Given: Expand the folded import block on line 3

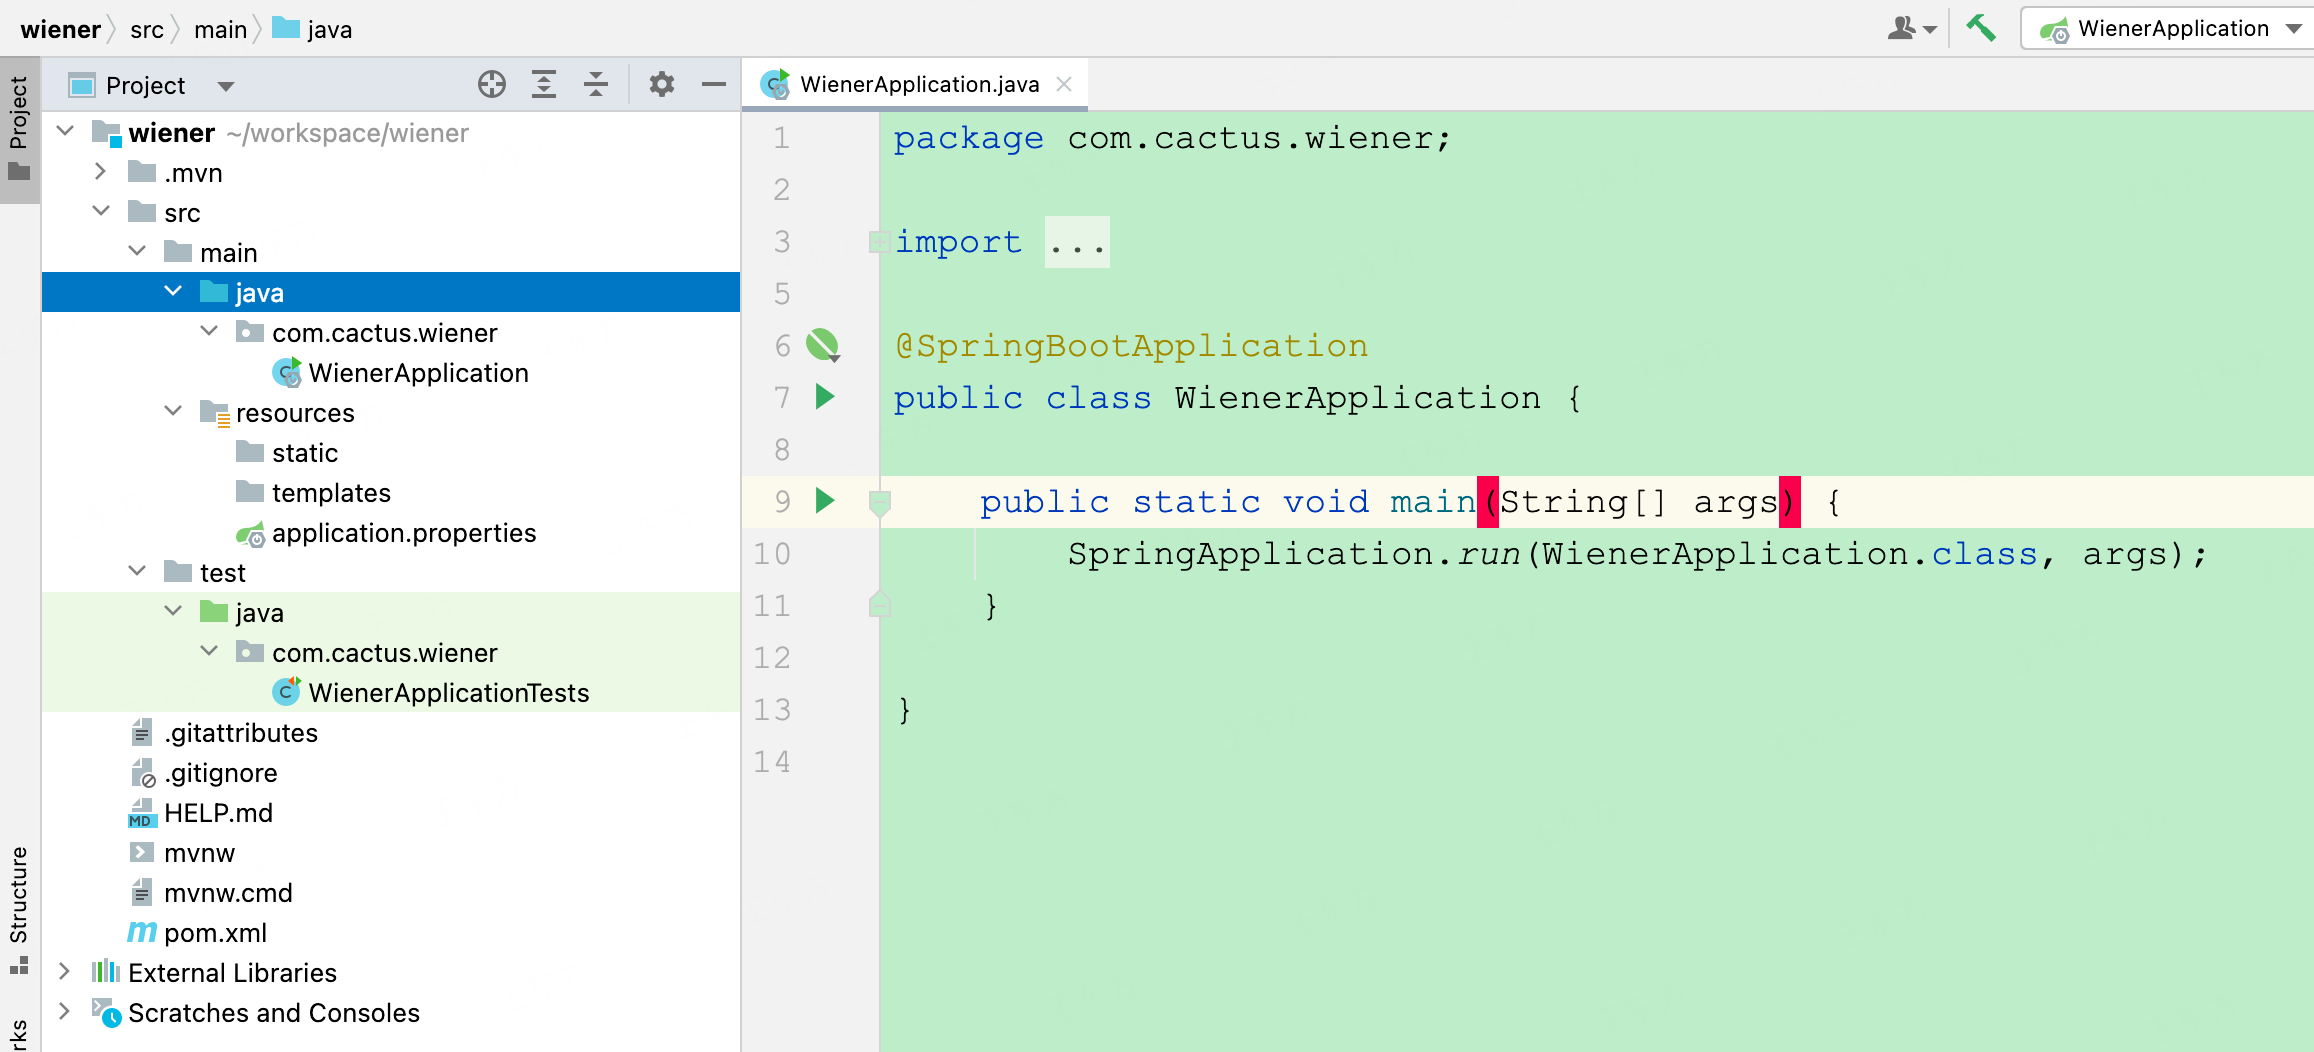Looking at the screenshot, I should click(878, 242).
